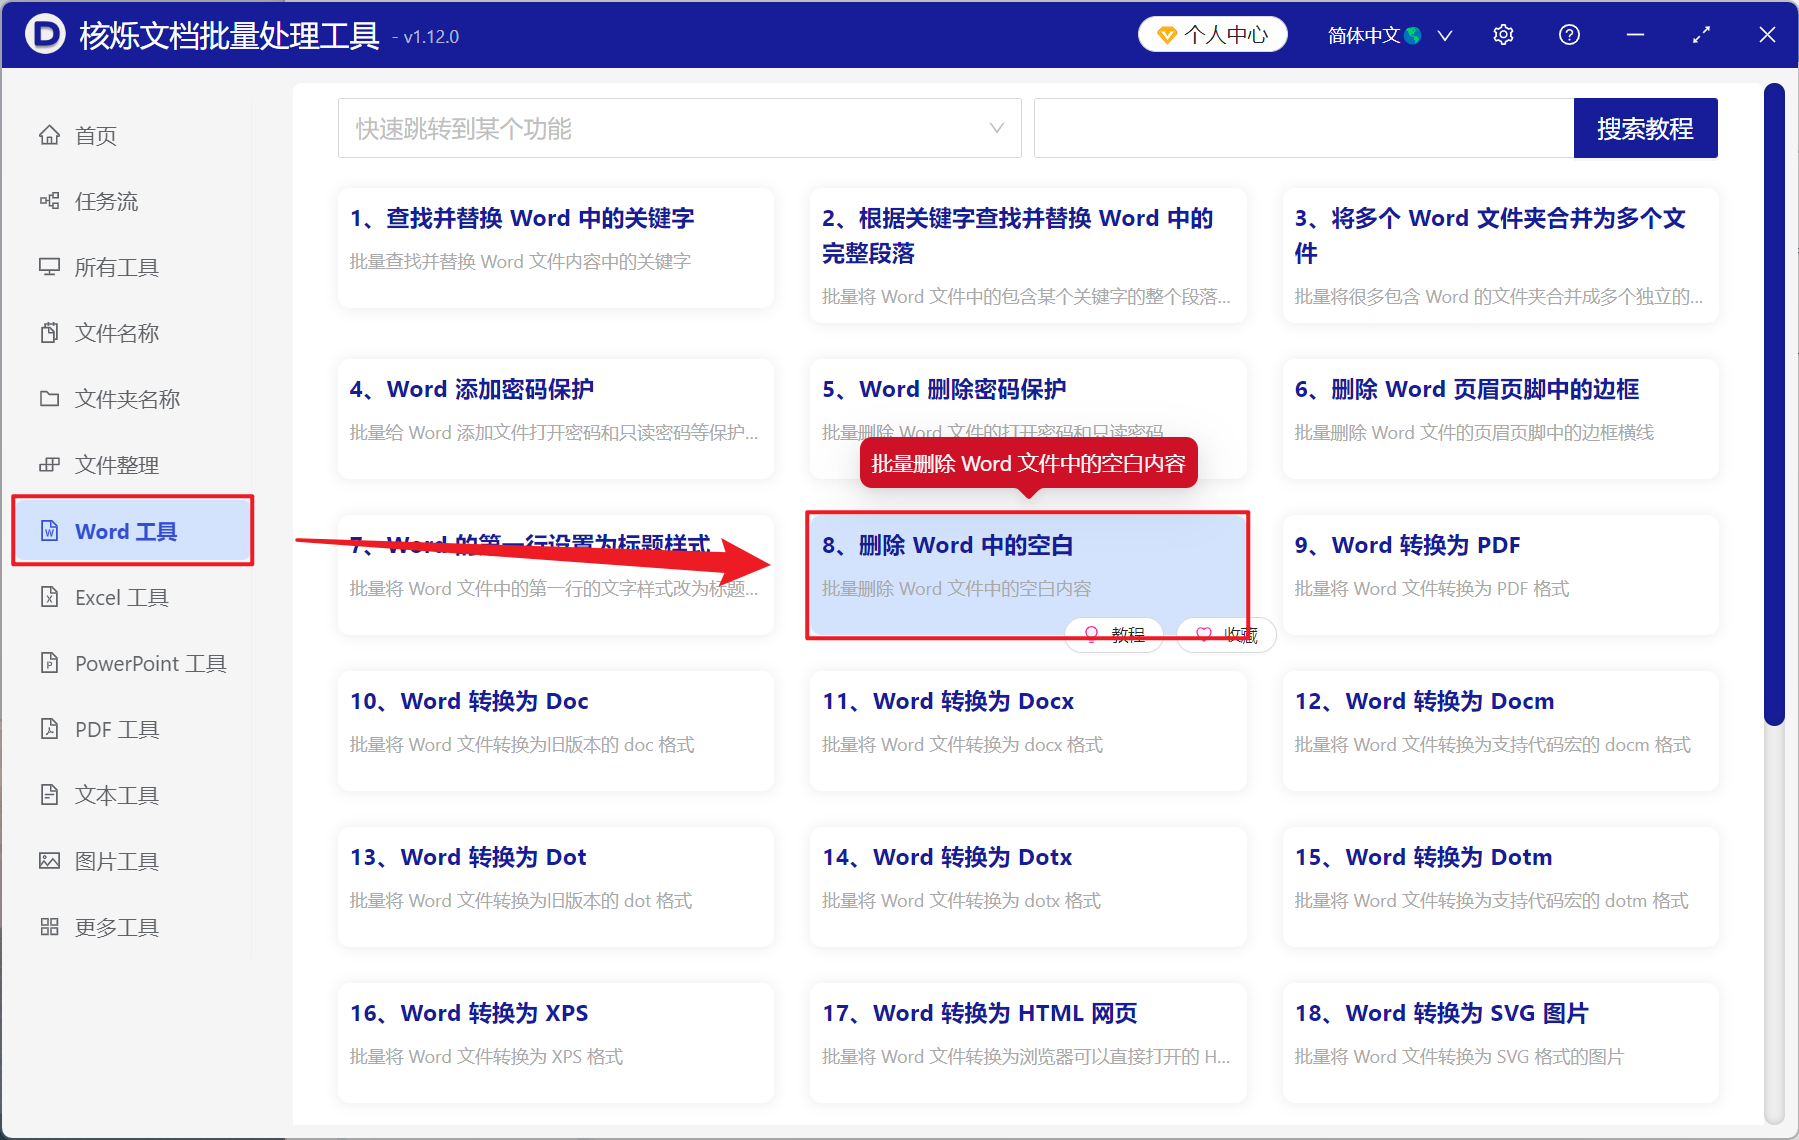This screenshot has height=1140, width=1799.
Task: Click the 收藏 favorite toggle
Action: 1224,635
